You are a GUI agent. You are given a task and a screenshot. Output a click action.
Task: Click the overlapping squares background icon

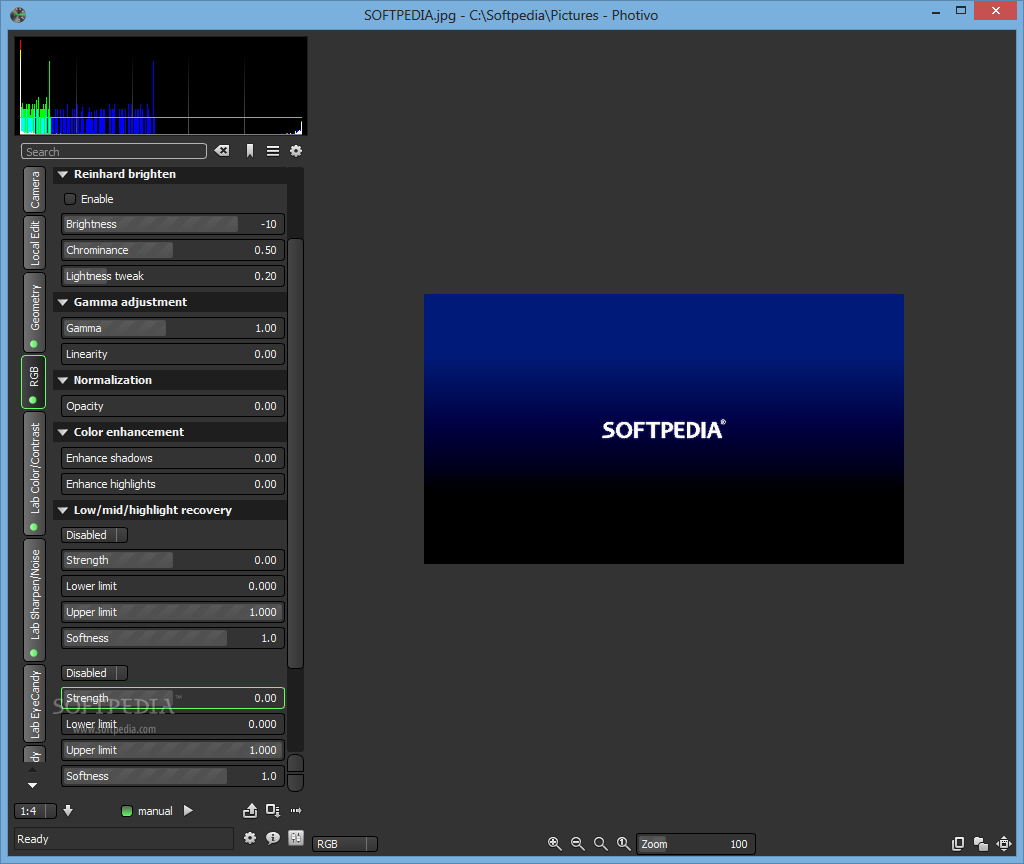click(x=980, y=844)
